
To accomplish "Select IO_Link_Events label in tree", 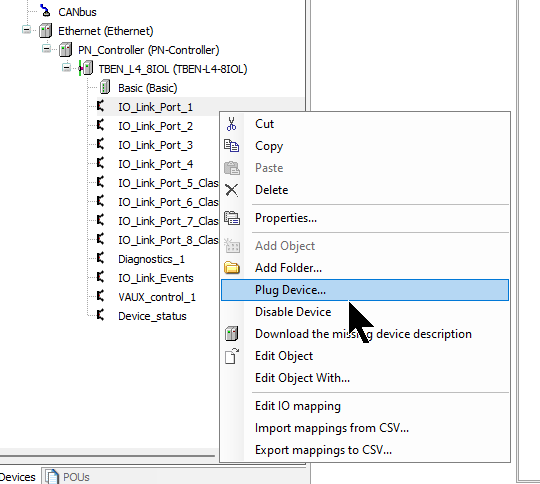I will click(156, 278).
